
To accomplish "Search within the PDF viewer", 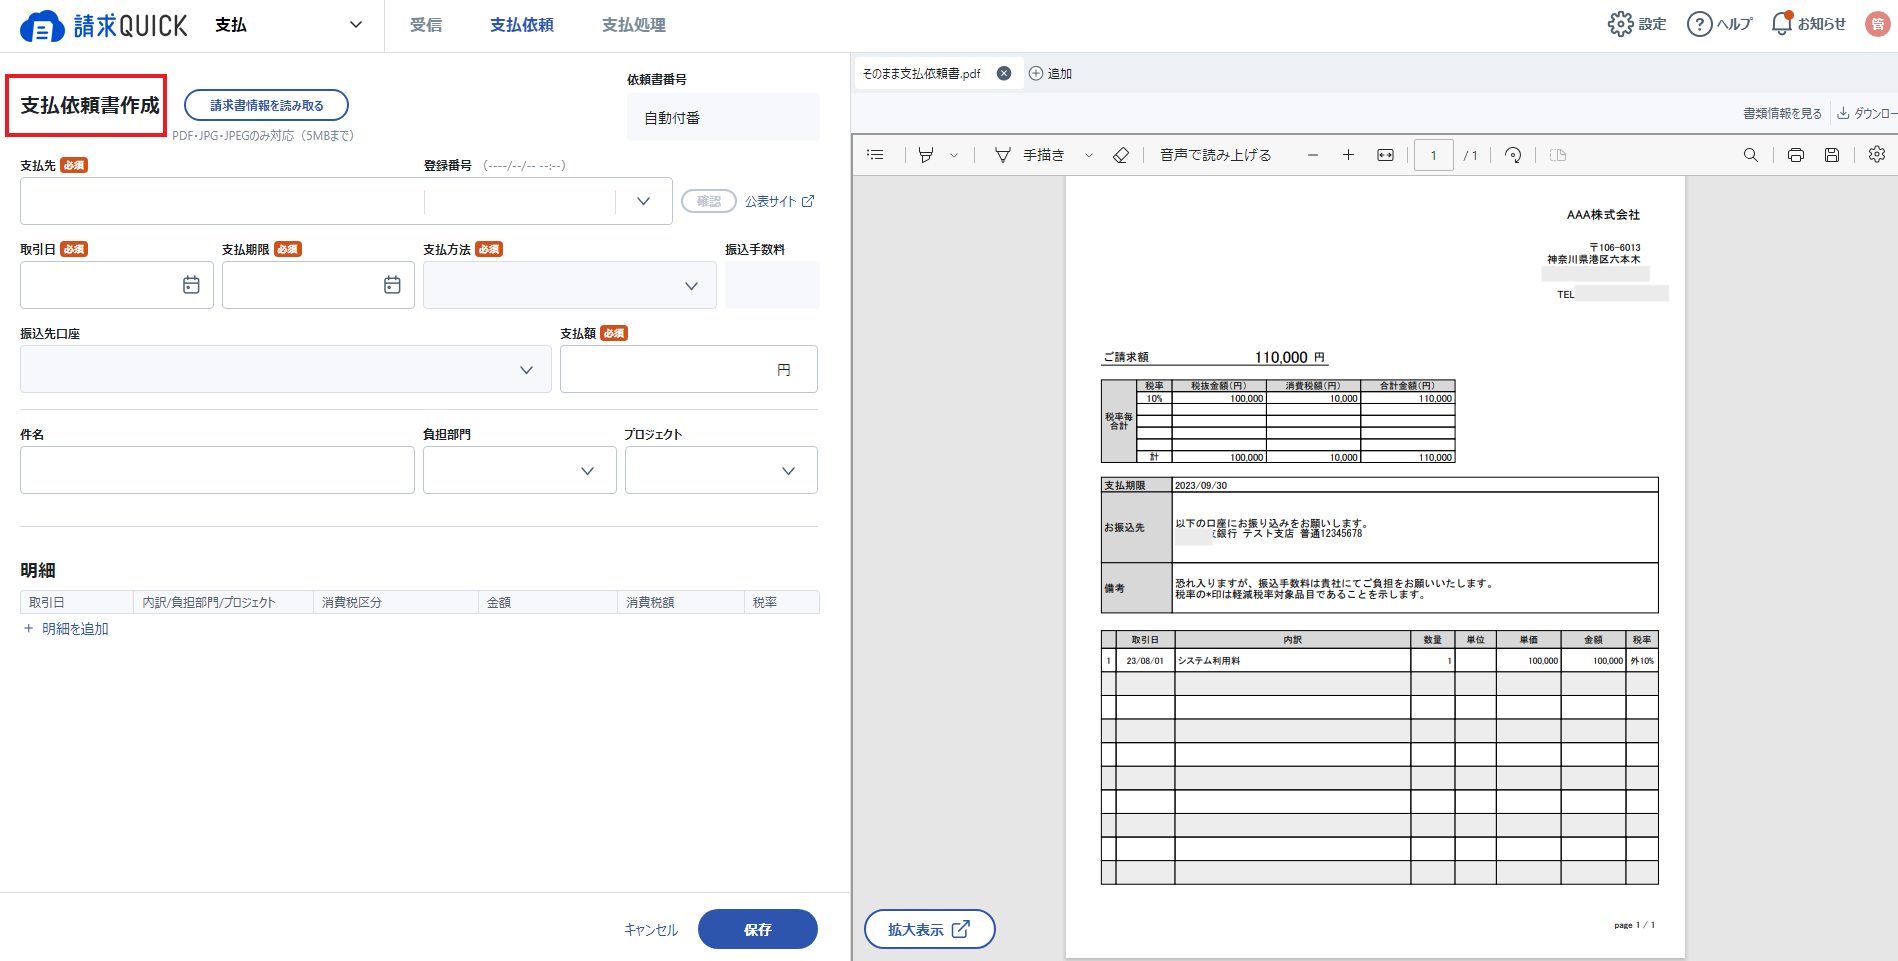I will [x=1750, y=155].
